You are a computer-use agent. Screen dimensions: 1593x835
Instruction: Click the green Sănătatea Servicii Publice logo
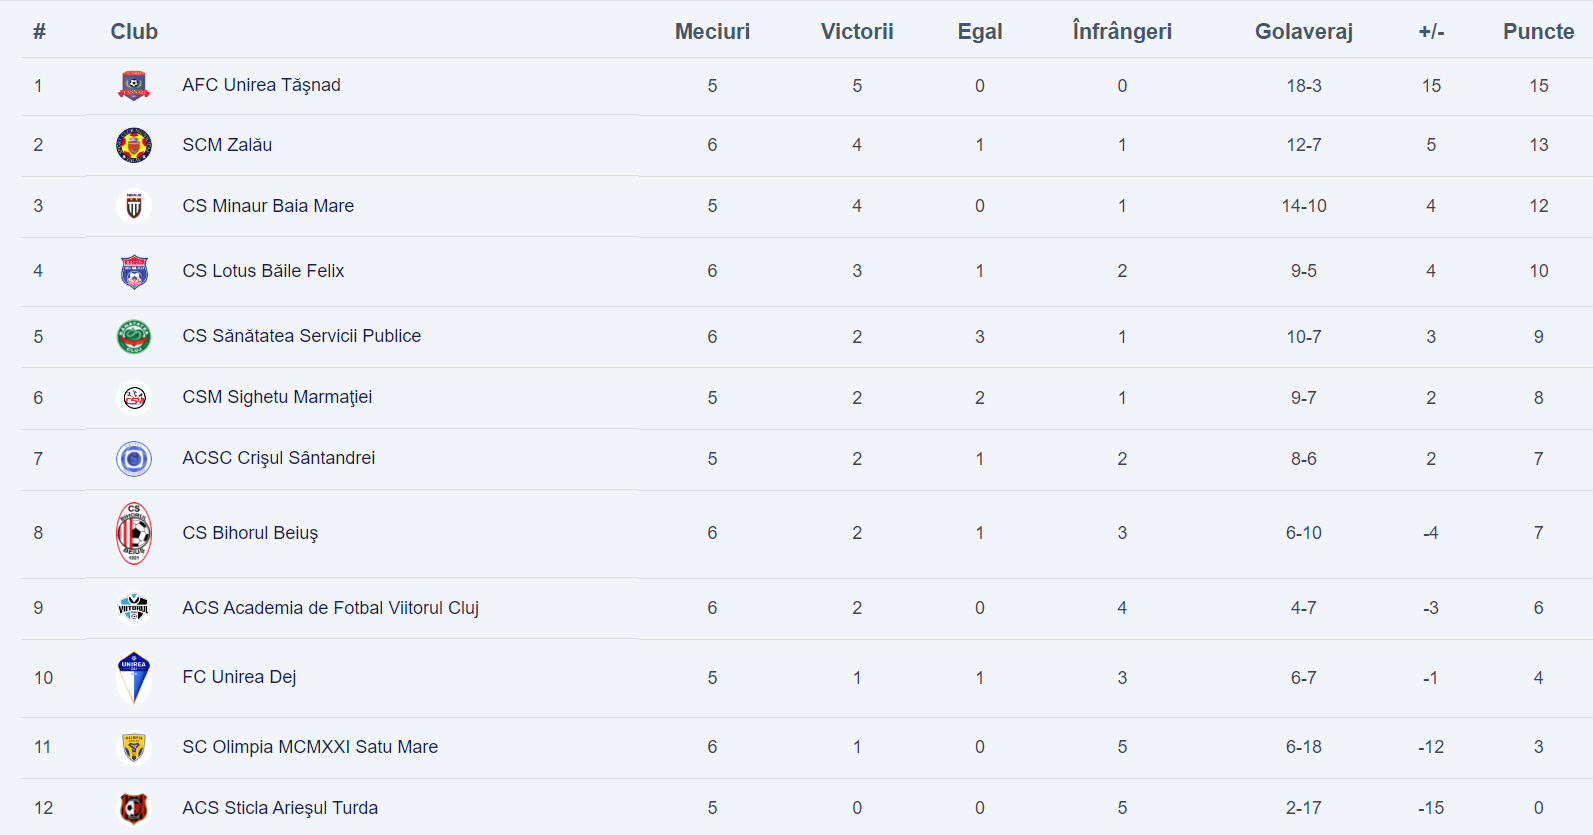[x=134, y=337]
